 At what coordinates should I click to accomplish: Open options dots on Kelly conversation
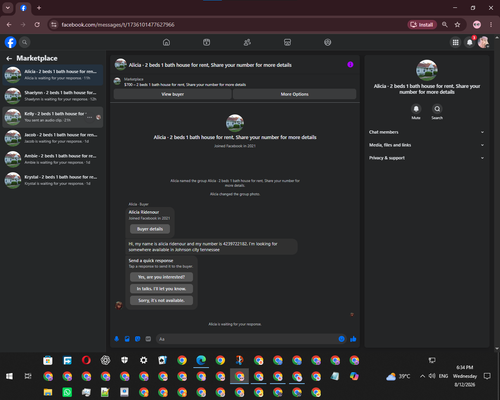(89, 117)
